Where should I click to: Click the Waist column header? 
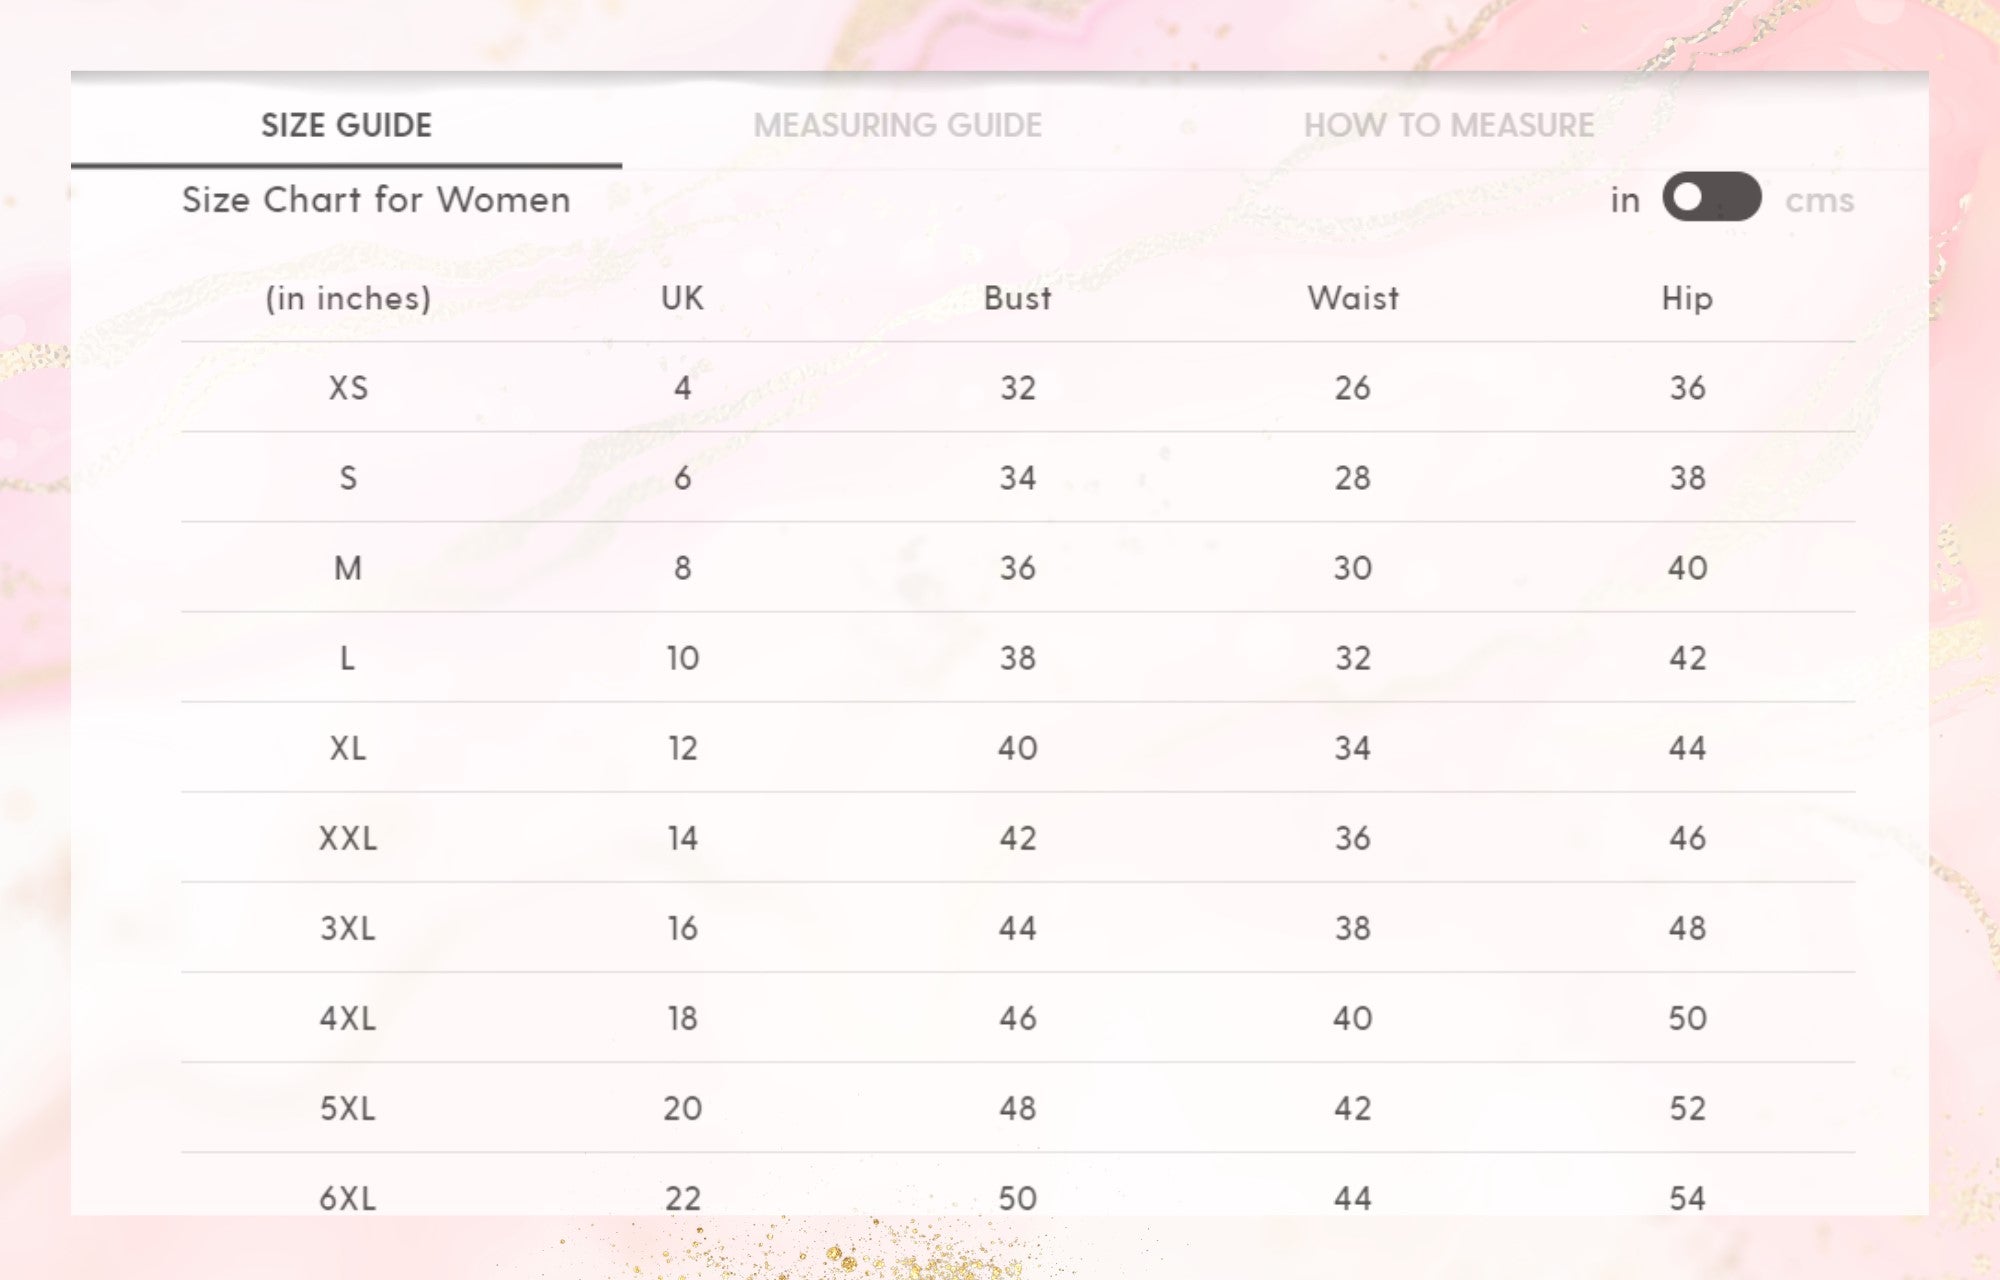[1353, 298]
